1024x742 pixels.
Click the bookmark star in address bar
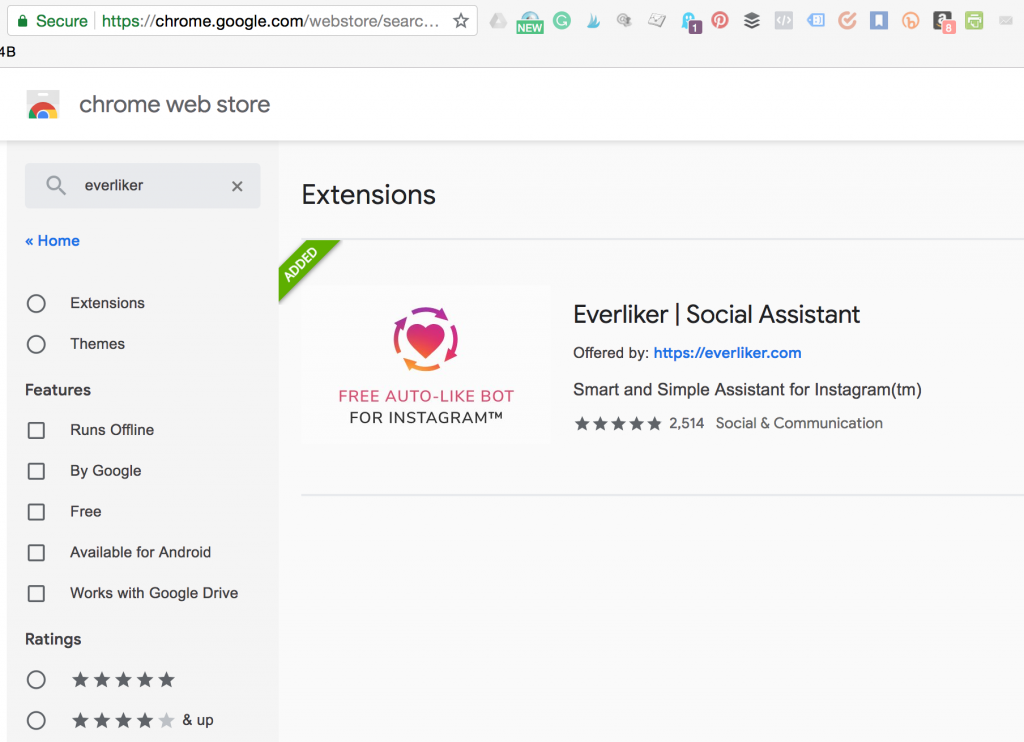(461, 21)
